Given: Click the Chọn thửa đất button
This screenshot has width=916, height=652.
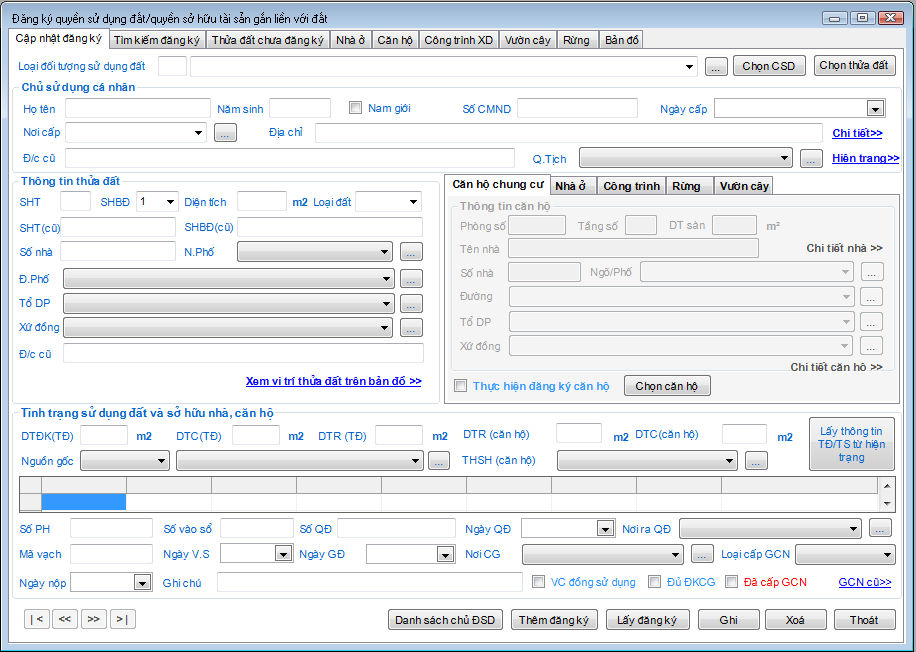Looking at the screenshot, I should (853, 66).
